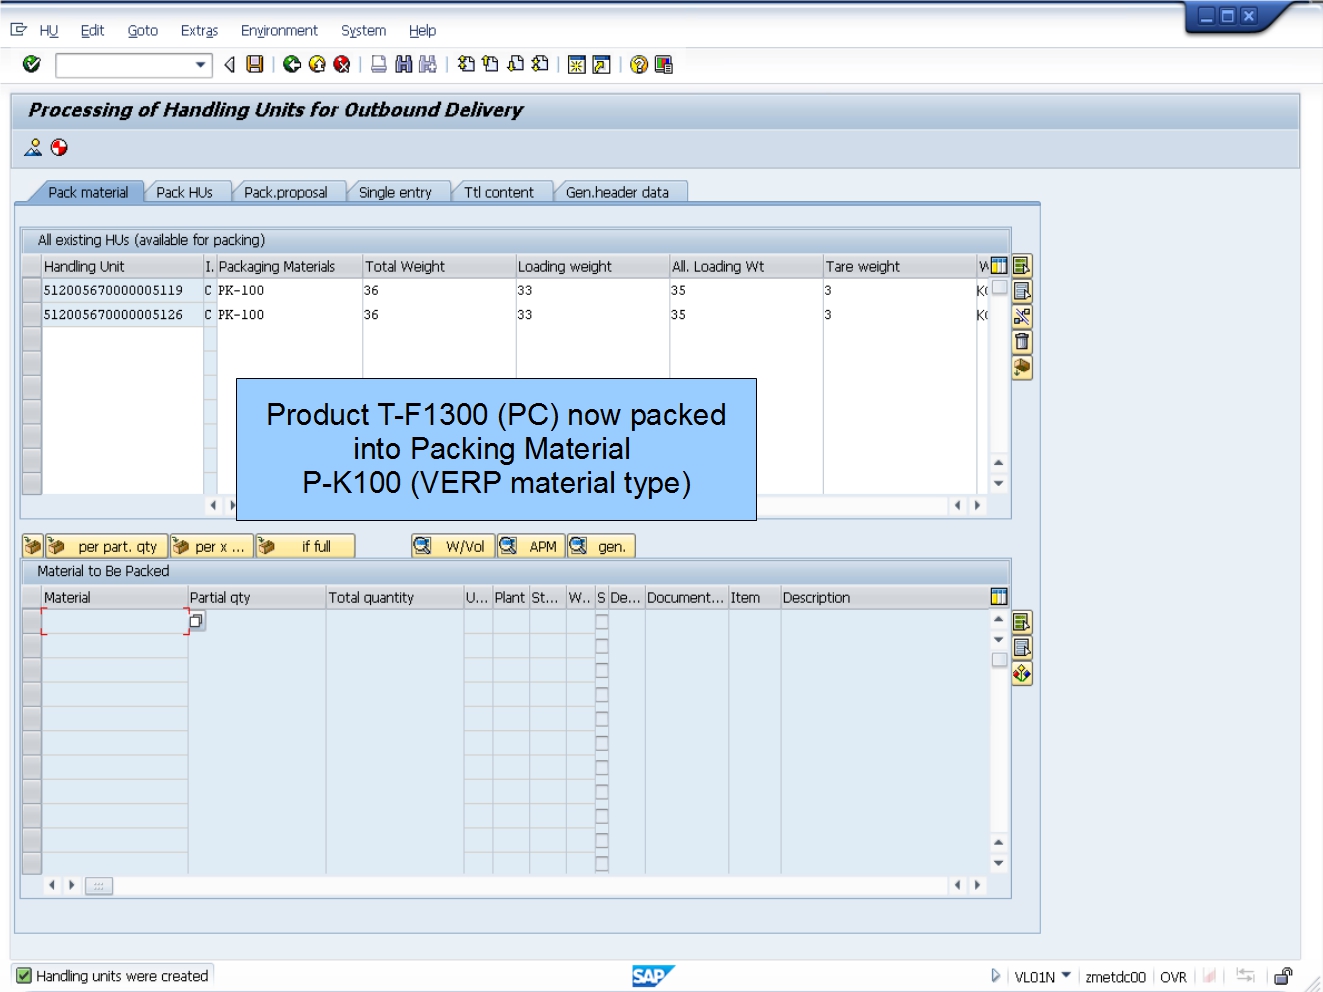Screen dimensions: 1323x992
Task: Click the icon-only Pack button left of per part. qty
Action: point(32,546)
